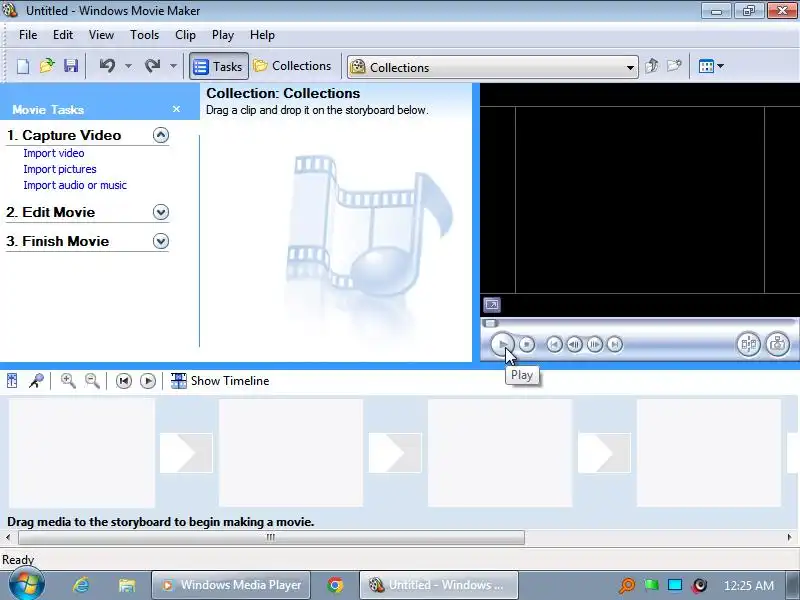Screen dimensions: 800x600
Task: Zoom out on the timeline
Action: pos(92,381)
